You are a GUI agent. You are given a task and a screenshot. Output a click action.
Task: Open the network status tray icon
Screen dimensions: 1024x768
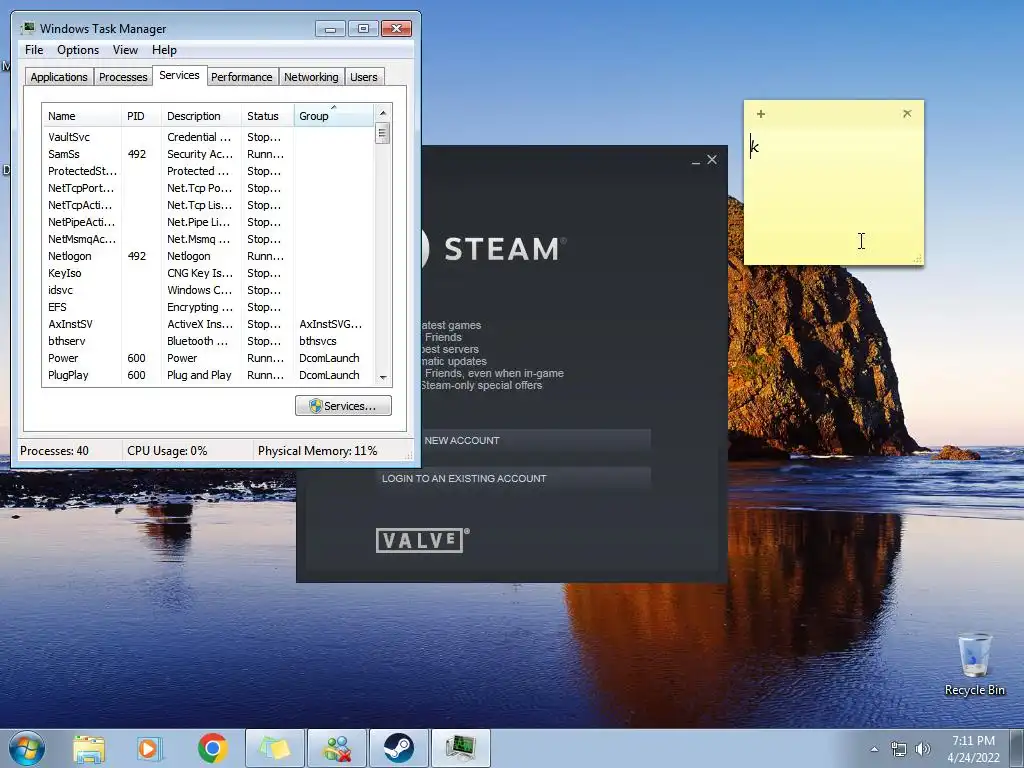click(x=899, y=749)
